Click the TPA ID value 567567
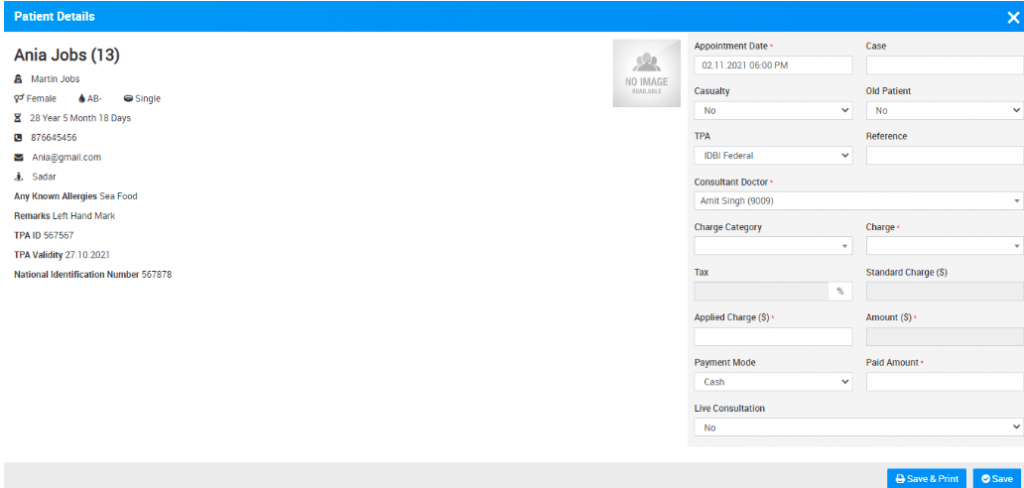 tap(58, 235)
